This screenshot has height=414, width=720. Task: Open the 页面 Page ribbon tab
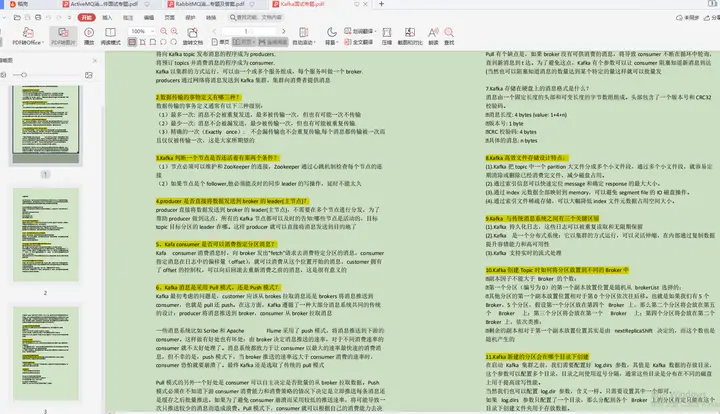169,17
